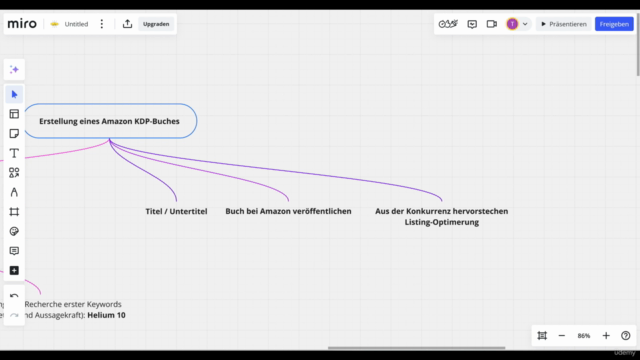Select the cursor selection tool
640x360 pixels.
[x=14, y=95]
